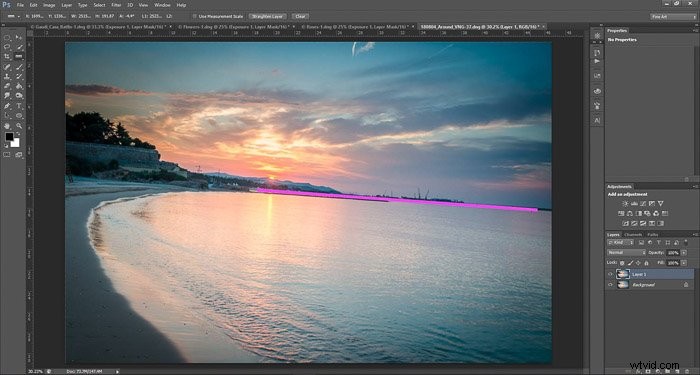Click the Straighten Layer button
The height and width of the screenshot is (375, 700).
click(267, 16)
